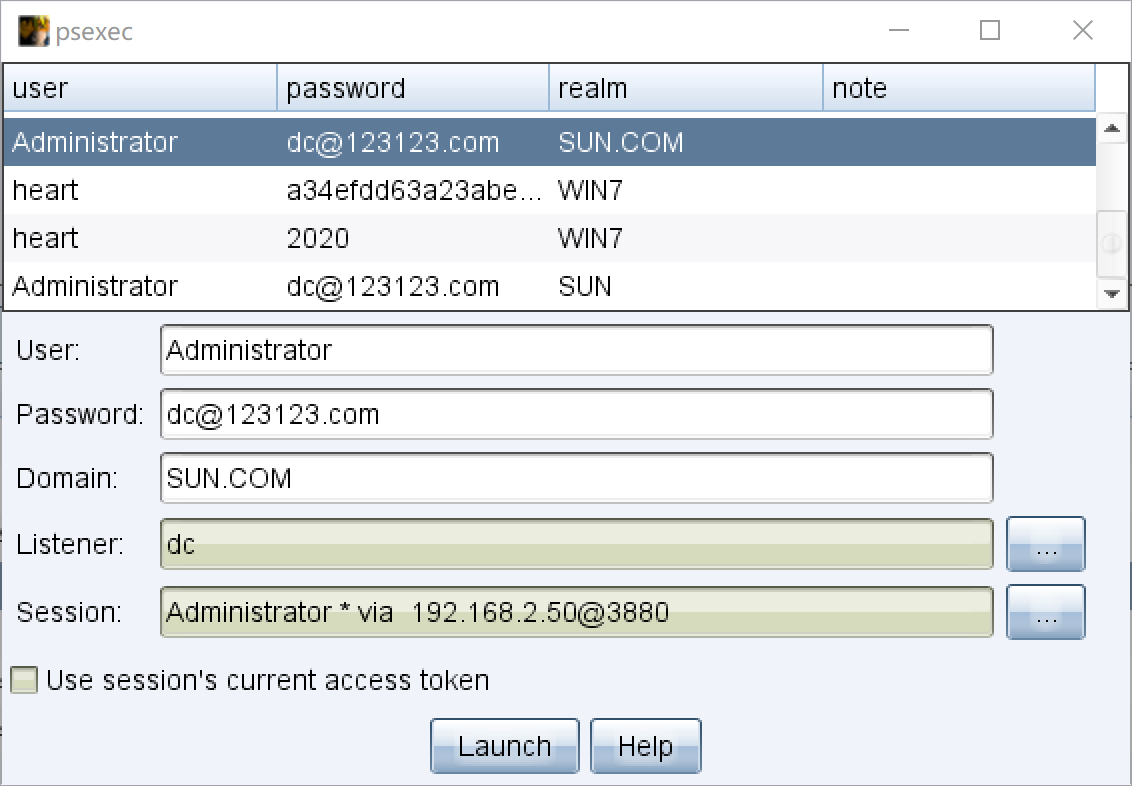Select the Administrator SUN.COM credential row
This screenshot has width=1132, height=786.
pos(549,142)
